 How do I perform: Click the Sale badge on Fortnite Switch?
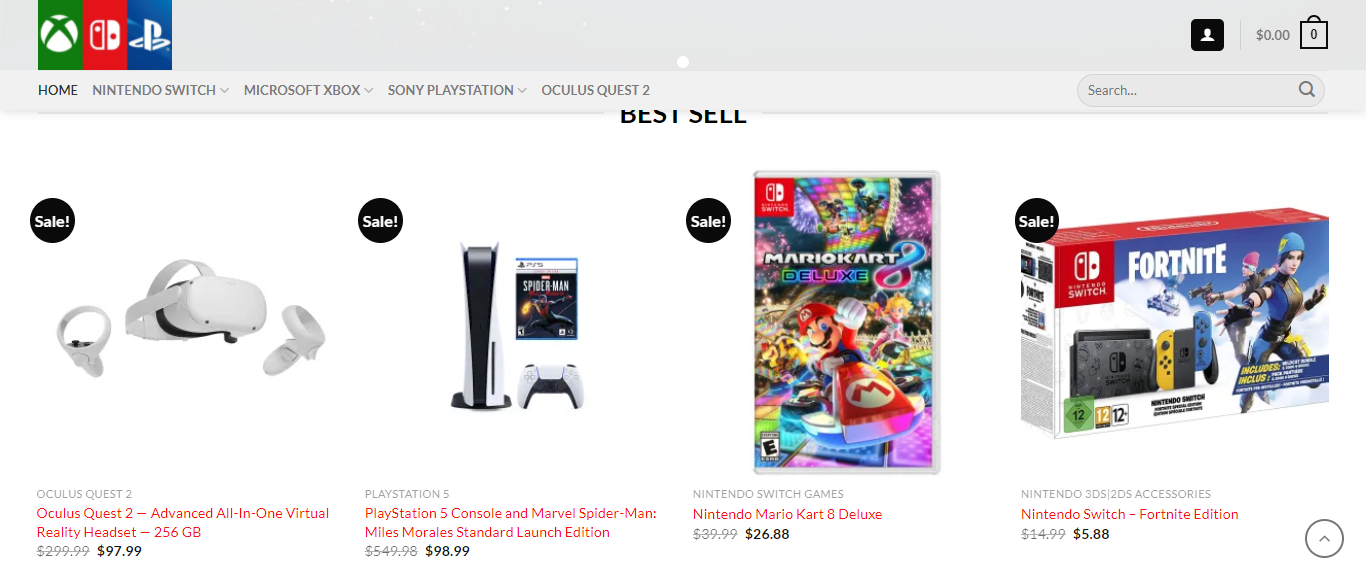click(x=1036, y=221)
